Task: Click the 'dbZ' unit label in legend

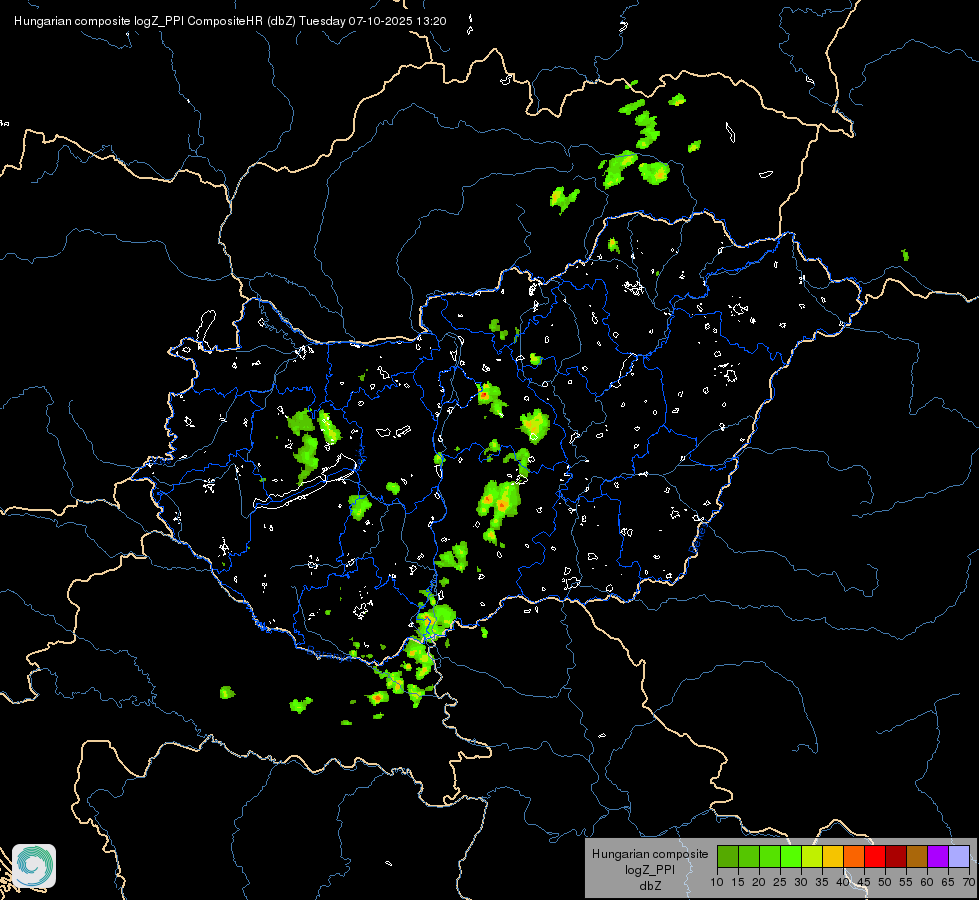Action: tap(650, 886)
